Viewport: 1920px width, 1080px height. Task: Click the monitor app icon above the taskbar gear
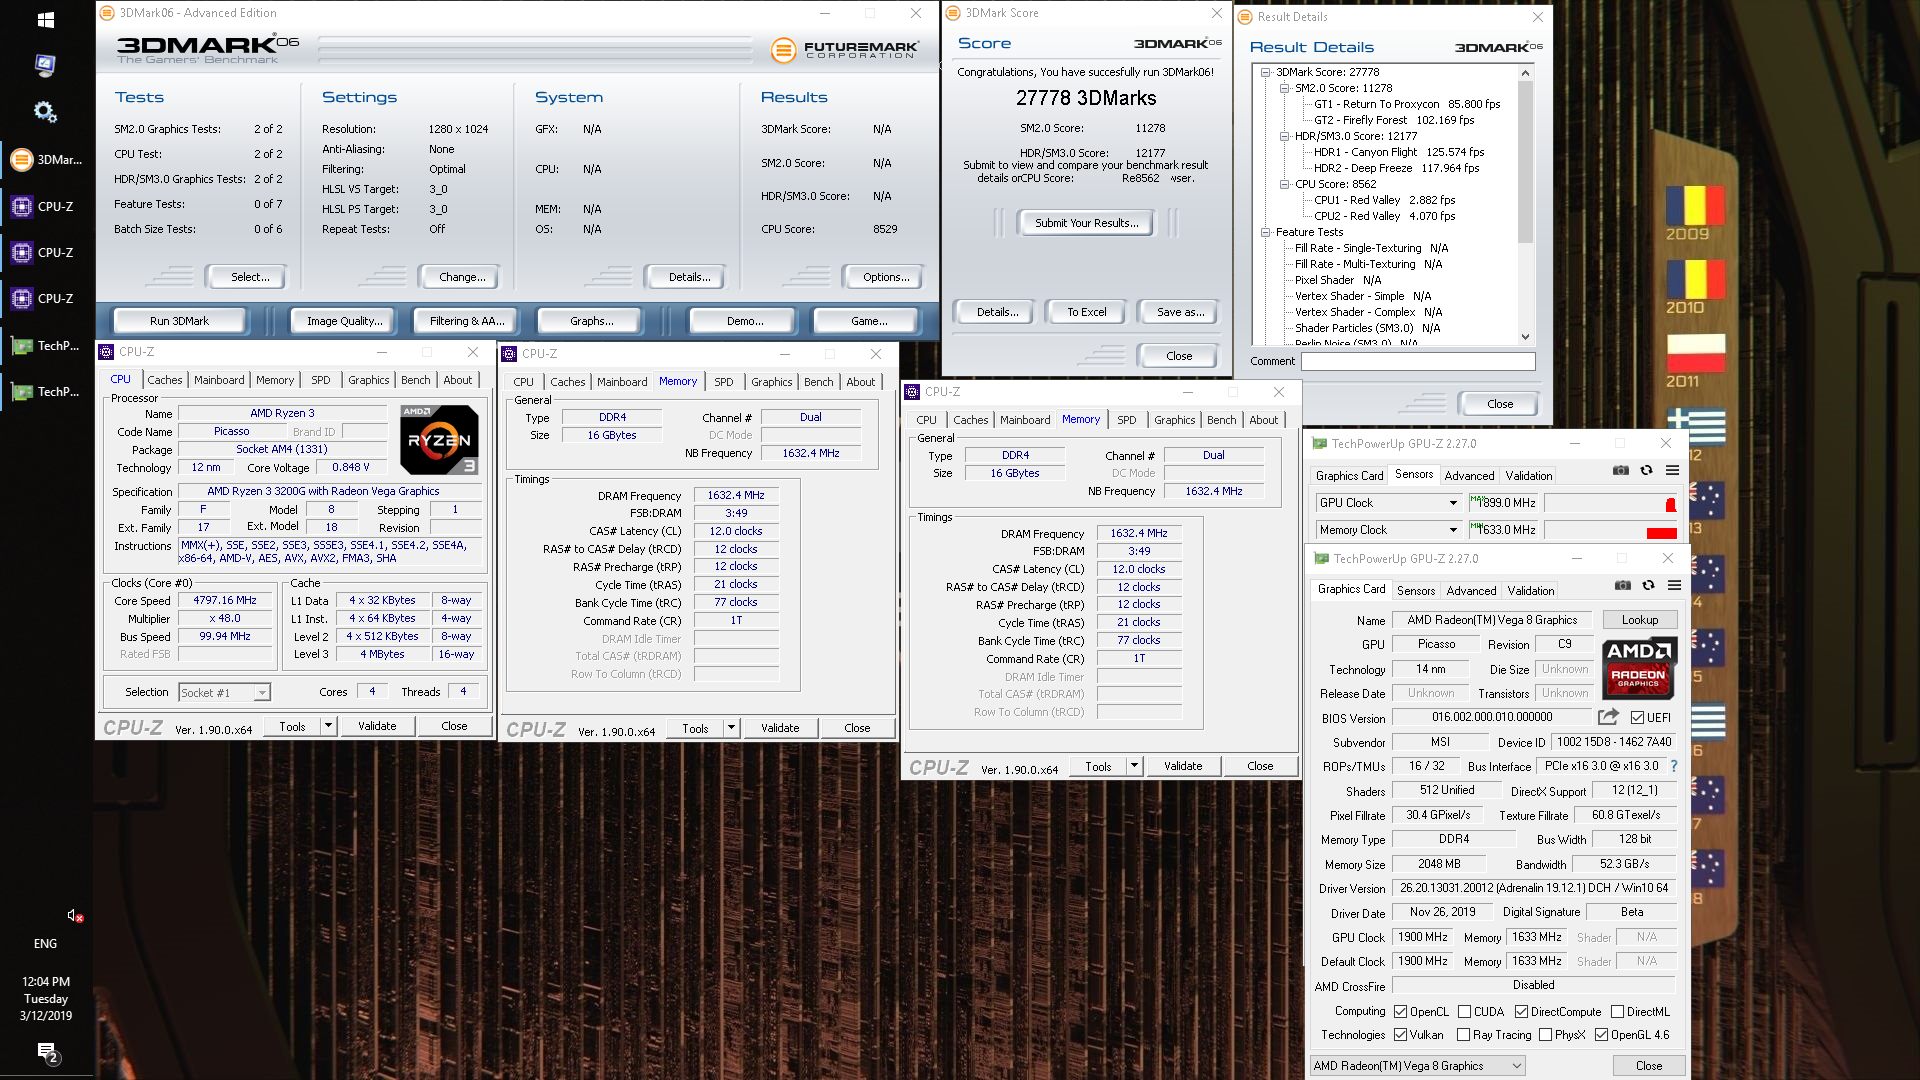45,66
